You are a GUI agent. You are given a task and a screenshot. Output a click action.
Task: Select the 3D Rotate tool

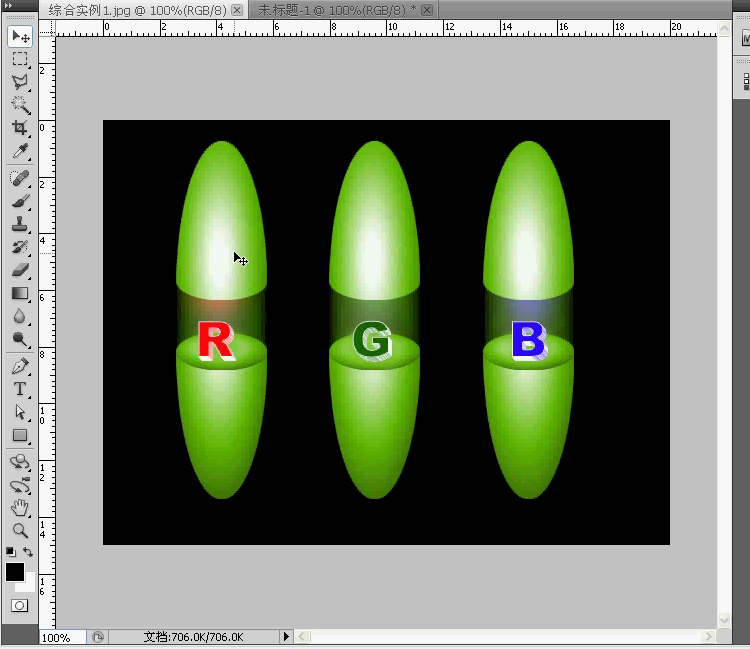(20, 462)
